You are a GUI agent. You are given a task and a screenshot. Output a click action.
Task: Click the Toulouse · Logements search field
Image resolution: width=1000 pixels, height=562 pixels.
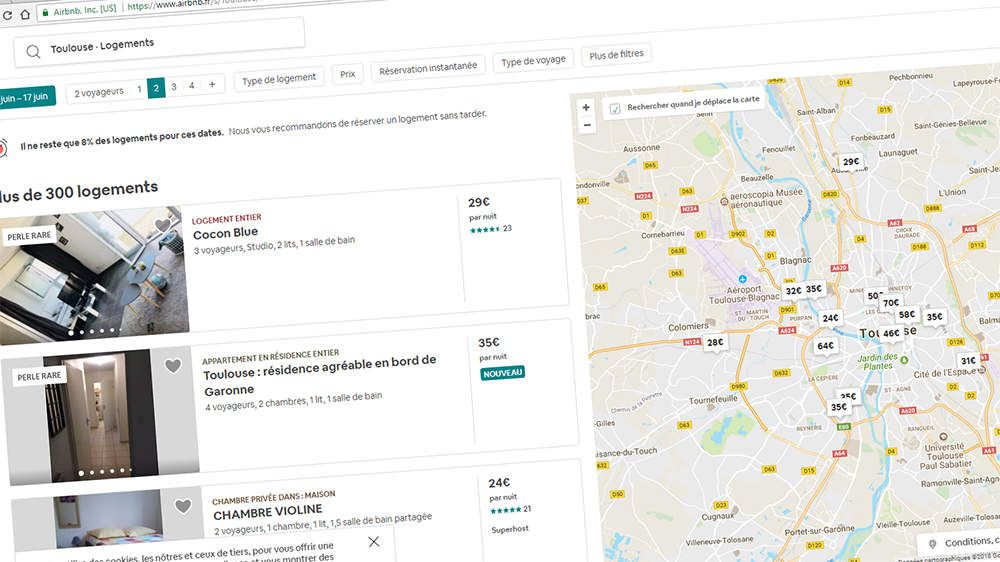click(159, 43)
